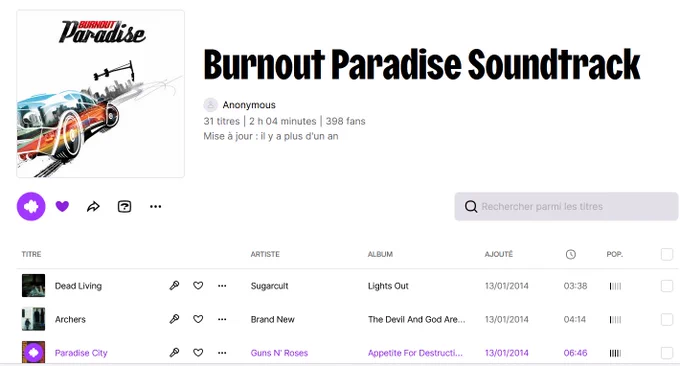This screenshot has height=366, width=680.
Task: Click the Dead Living added date 13/01/2014
Action: pos(507,286)
